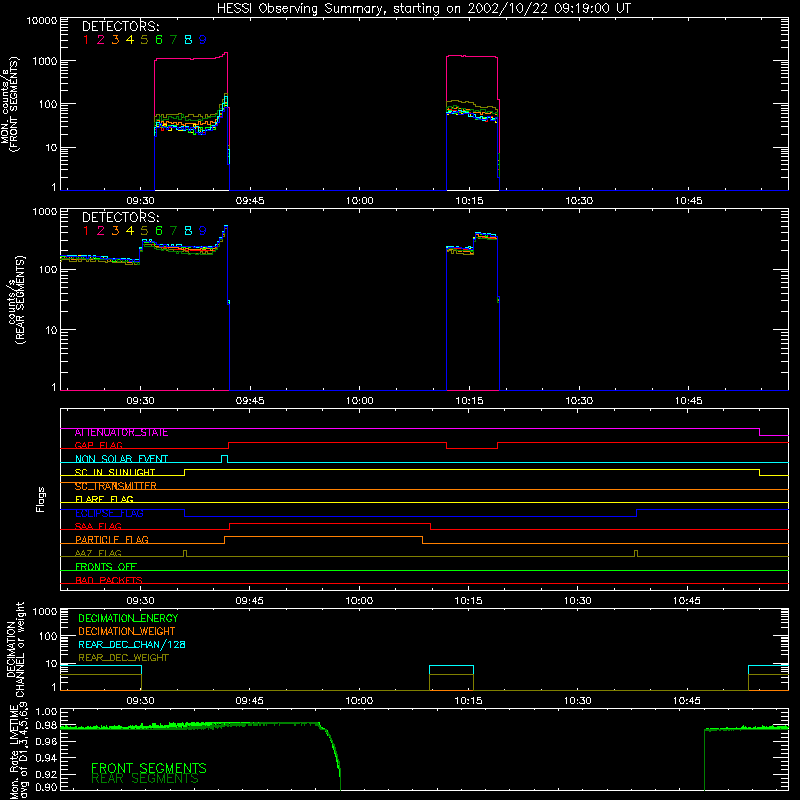Select detector "6" in rear segments legend
Screen dimensions: 800x800
159,231
